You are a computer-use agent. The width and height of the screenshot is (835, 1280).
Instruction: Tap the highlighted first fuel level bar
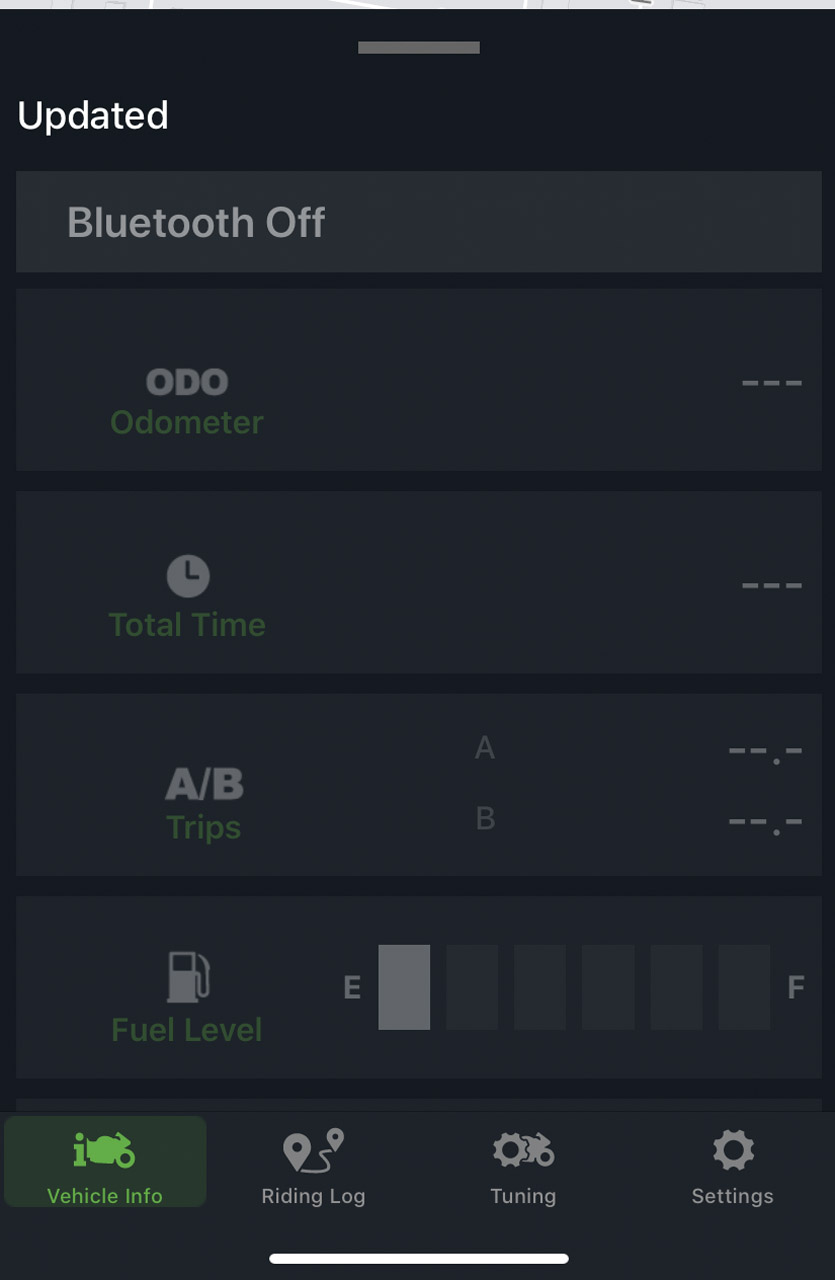[x=404, y=987]
